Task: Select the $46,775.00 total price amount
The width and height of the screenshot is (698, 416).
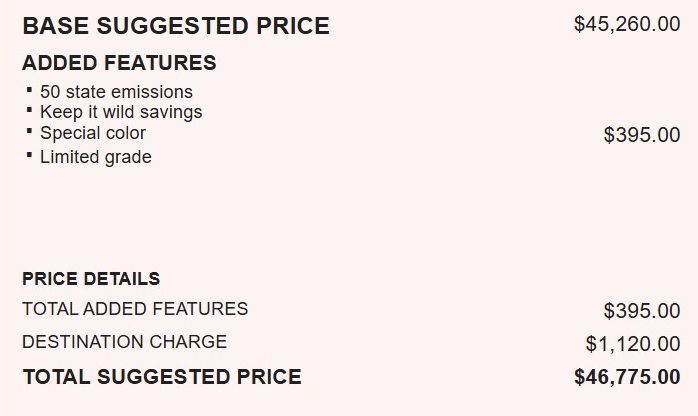Action: (627, 377)
